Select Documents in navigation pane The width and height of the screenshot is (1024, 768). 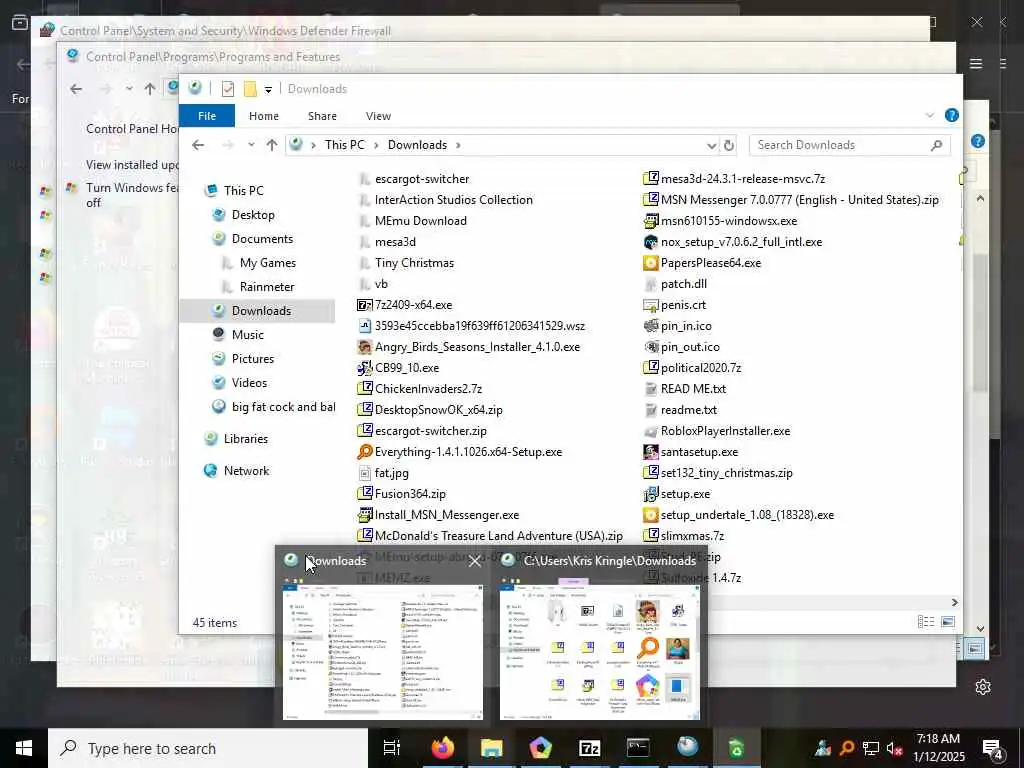[262, 239]
